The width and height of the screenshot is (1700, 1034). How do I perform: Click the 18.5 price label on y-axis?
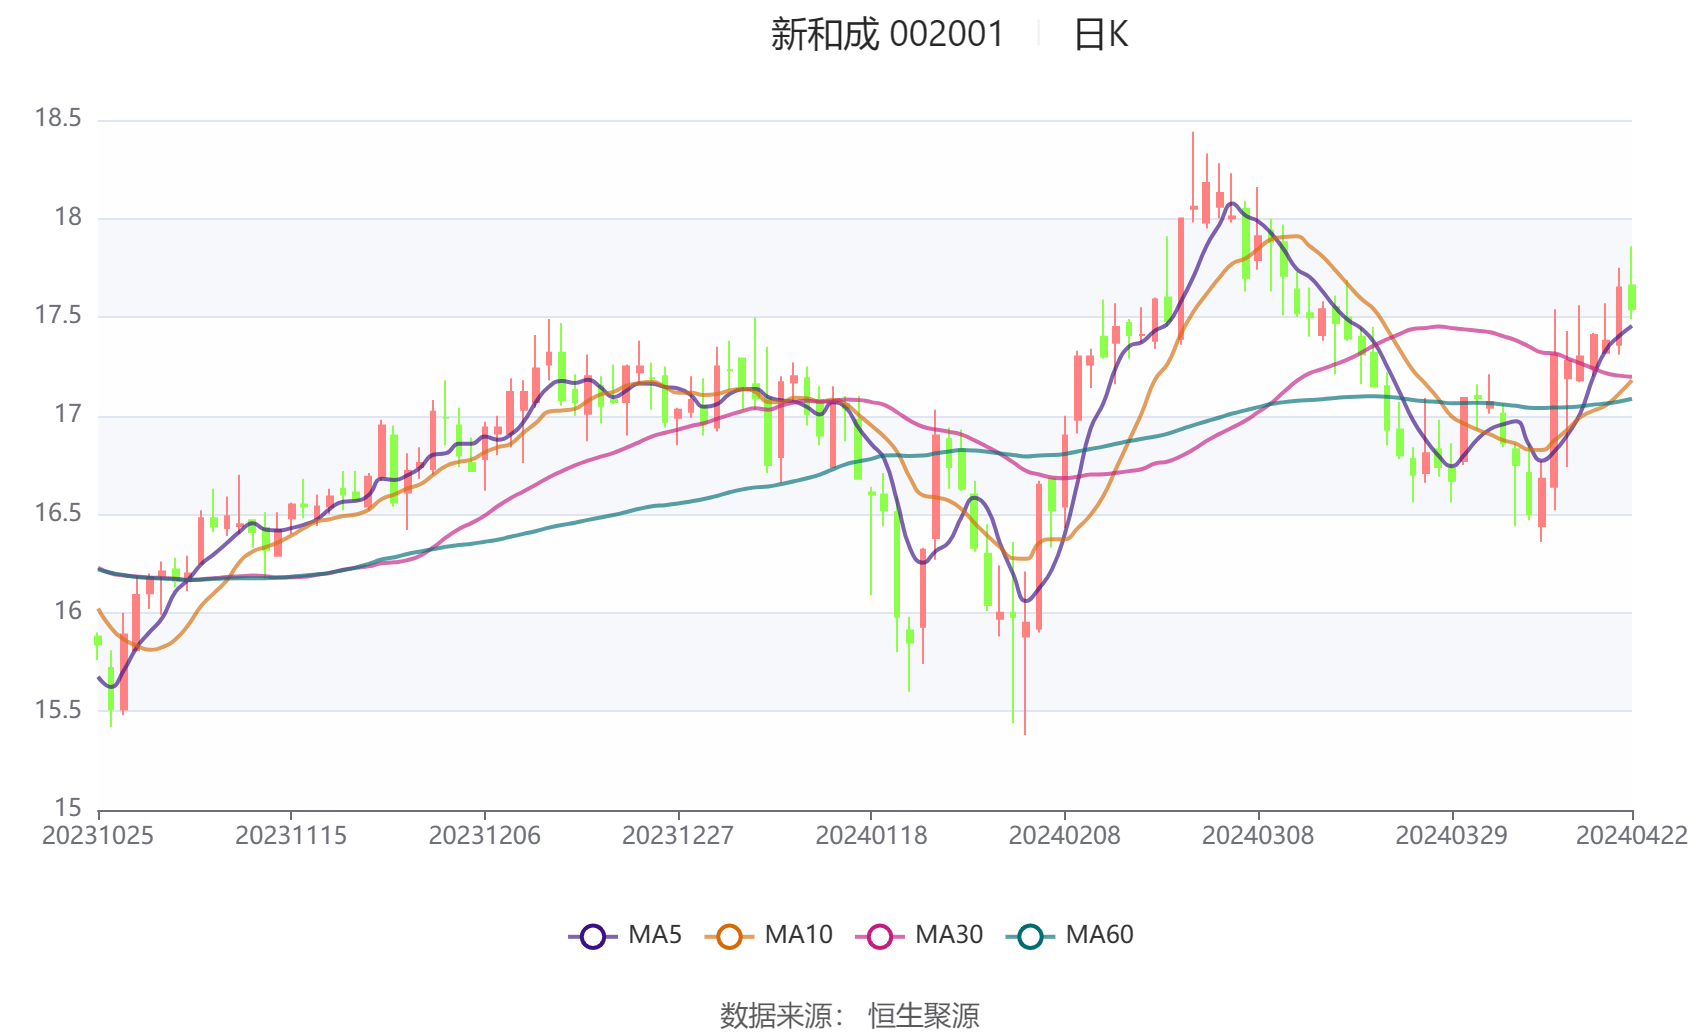click(x=58, y=118)
